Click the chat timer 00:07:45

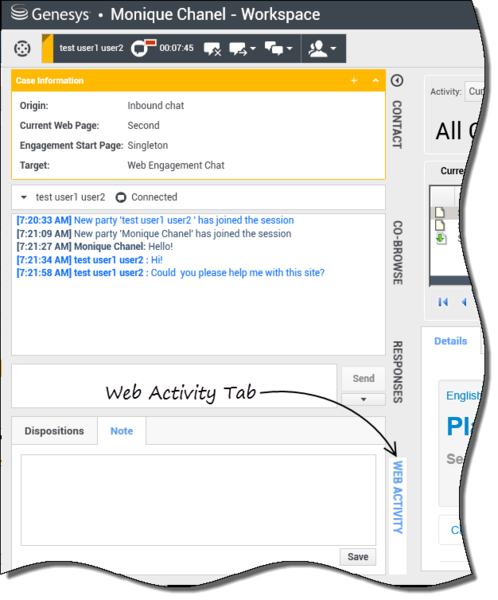(176, 48)
